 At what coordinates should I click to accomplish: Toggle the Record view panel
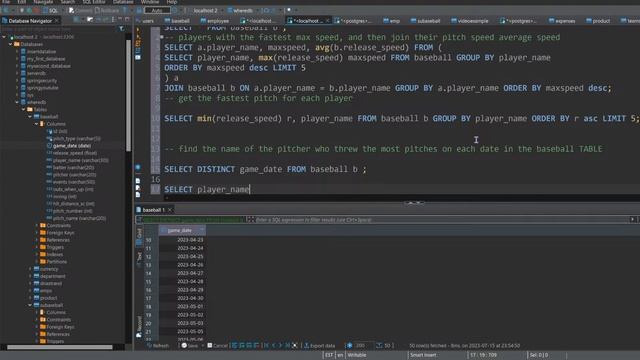coord(139,327)
